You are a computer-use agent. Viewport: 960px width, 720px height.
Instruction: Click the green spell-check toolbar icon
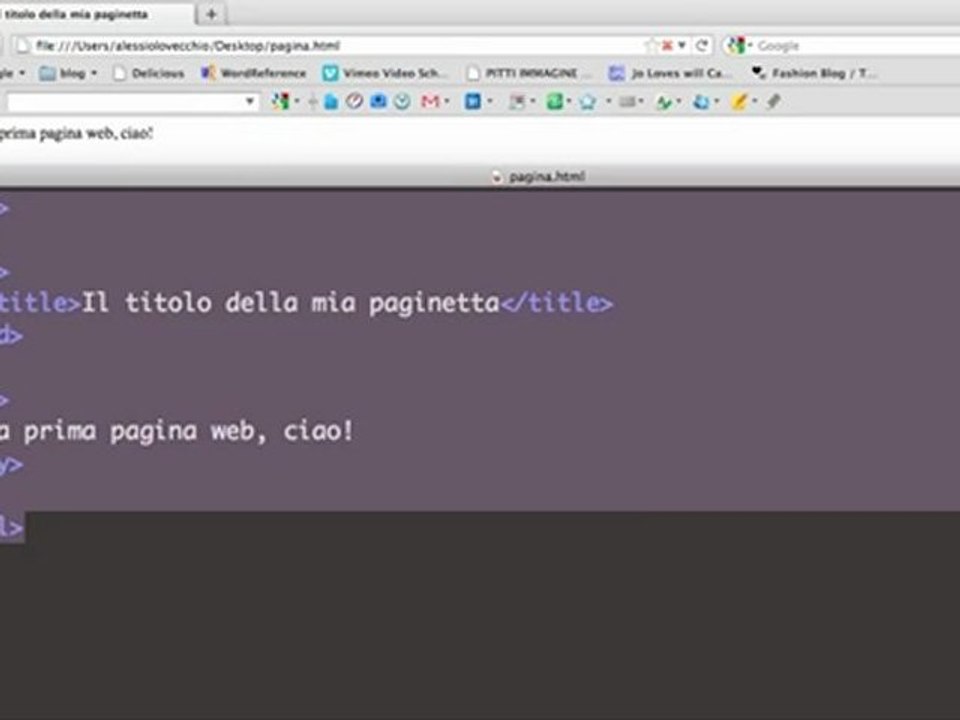pos(664,102)
